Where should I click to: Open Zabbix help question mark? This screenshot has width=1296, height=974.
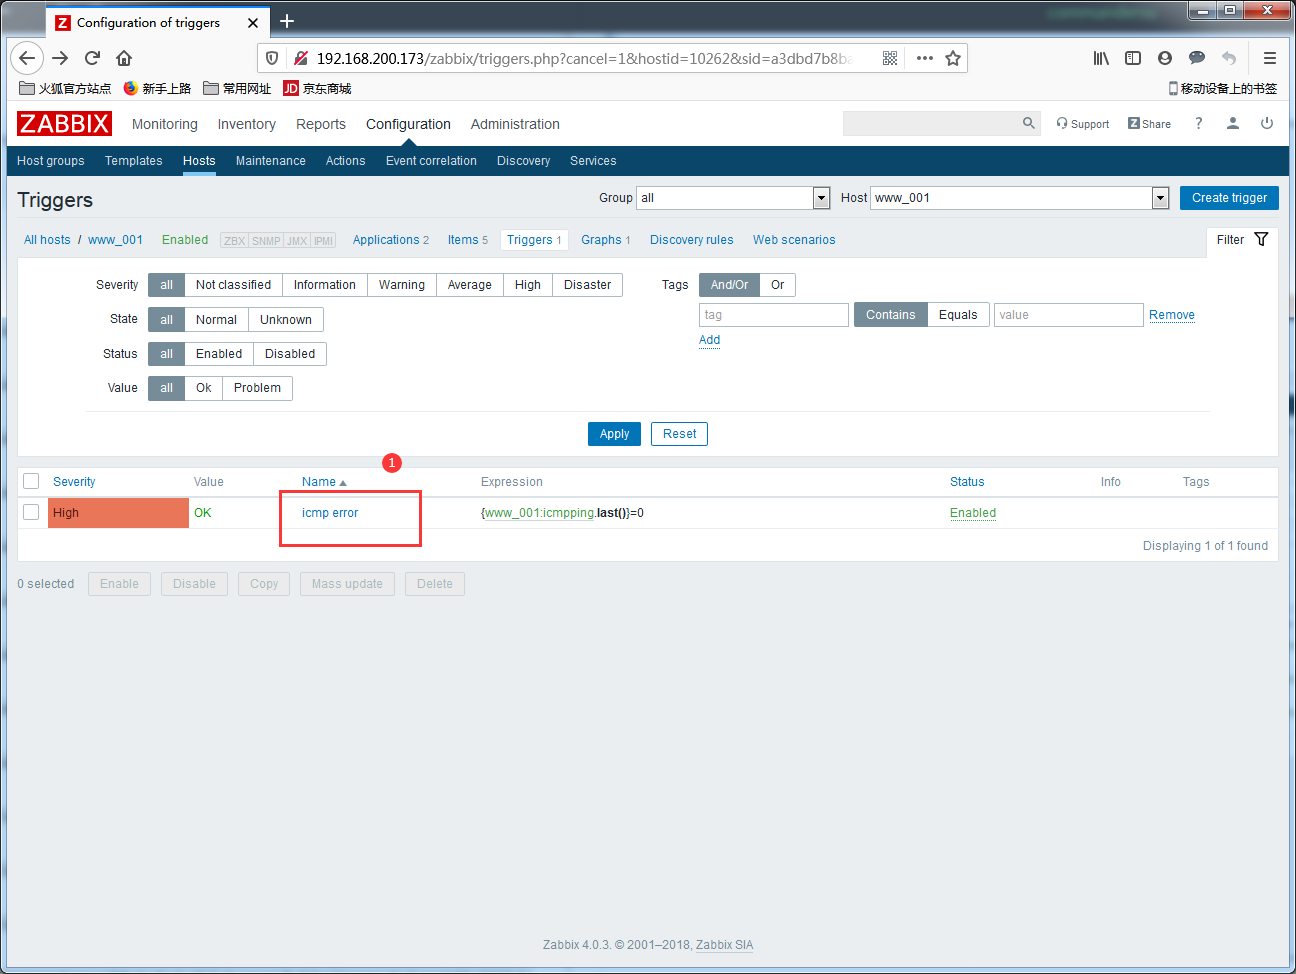[x=1198, y=123]
